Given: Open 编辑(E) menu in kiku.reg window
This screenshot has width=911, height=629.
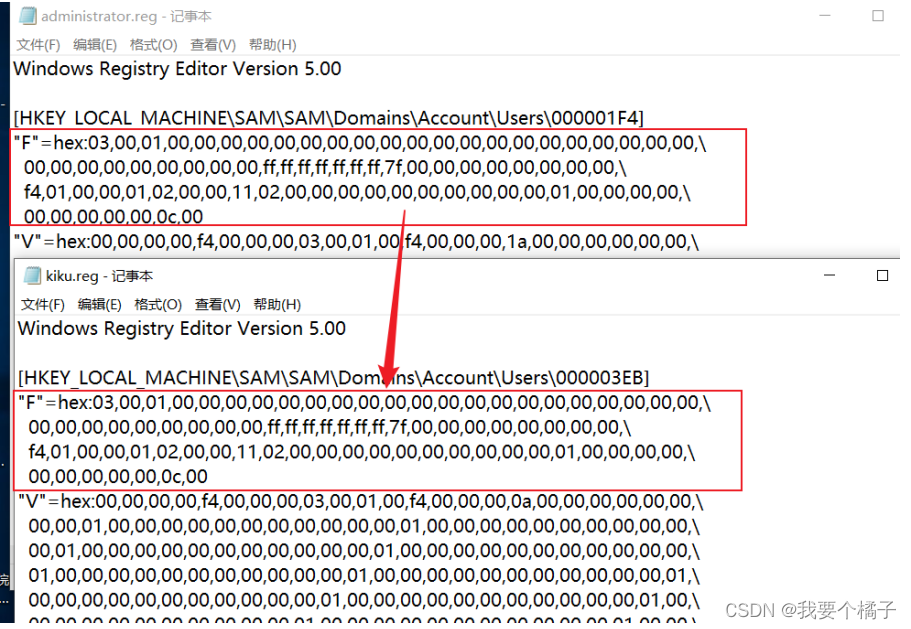Looking at the screenshot, I should click(x=99, y=304).
